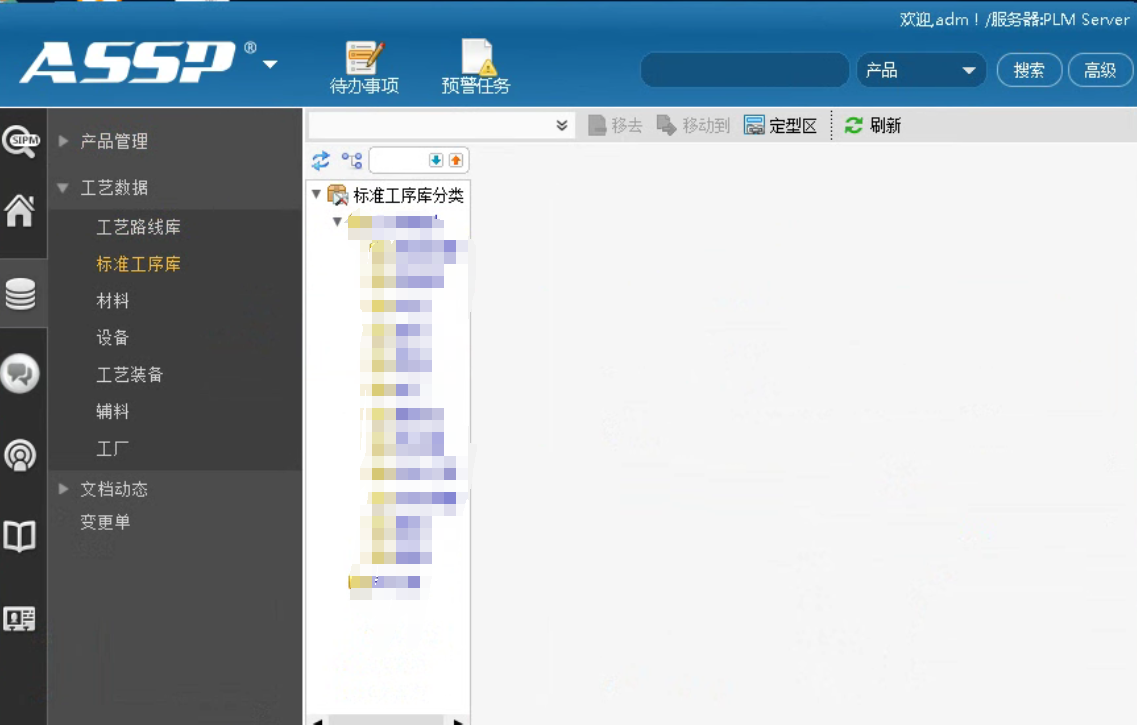Screen dimensions: 1137x725
Task: Click the blue down arrow in tree search
Action: 435,160
